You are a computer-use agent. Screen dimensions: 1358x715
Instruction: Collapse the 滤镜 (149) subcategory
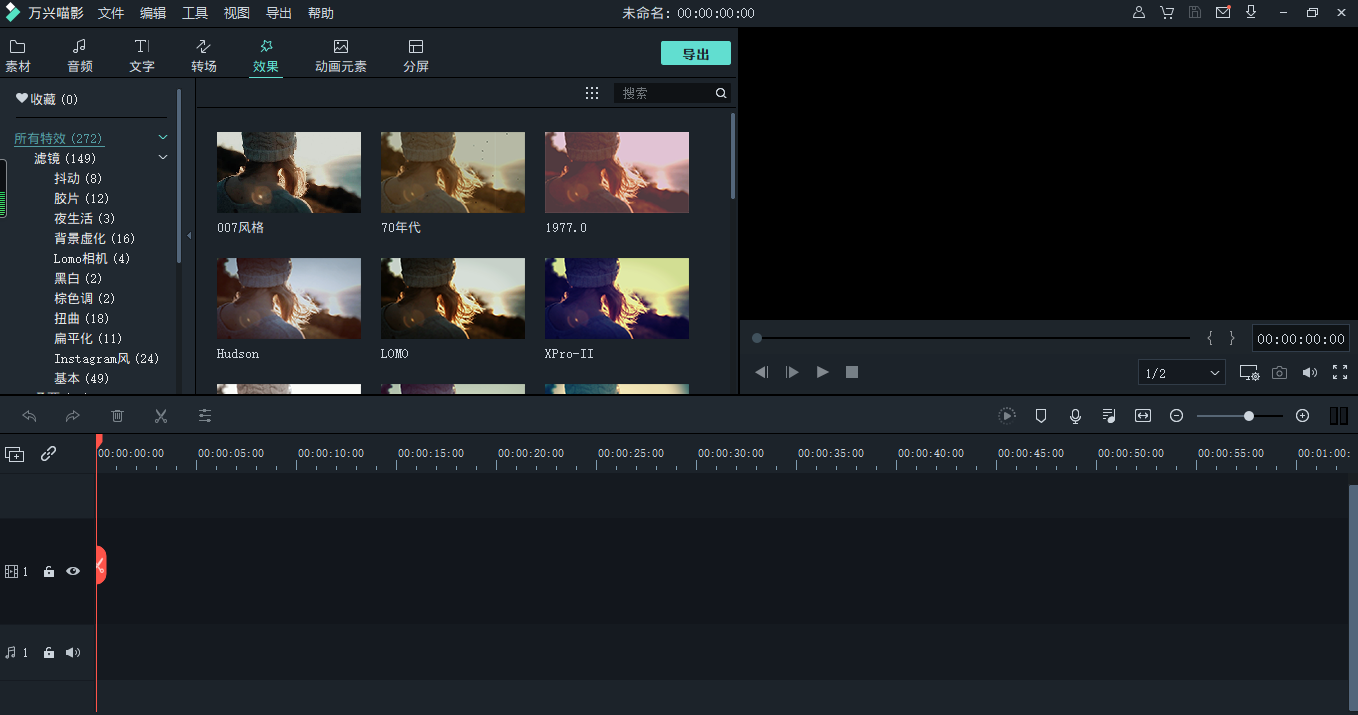click(x=163, y=158)
